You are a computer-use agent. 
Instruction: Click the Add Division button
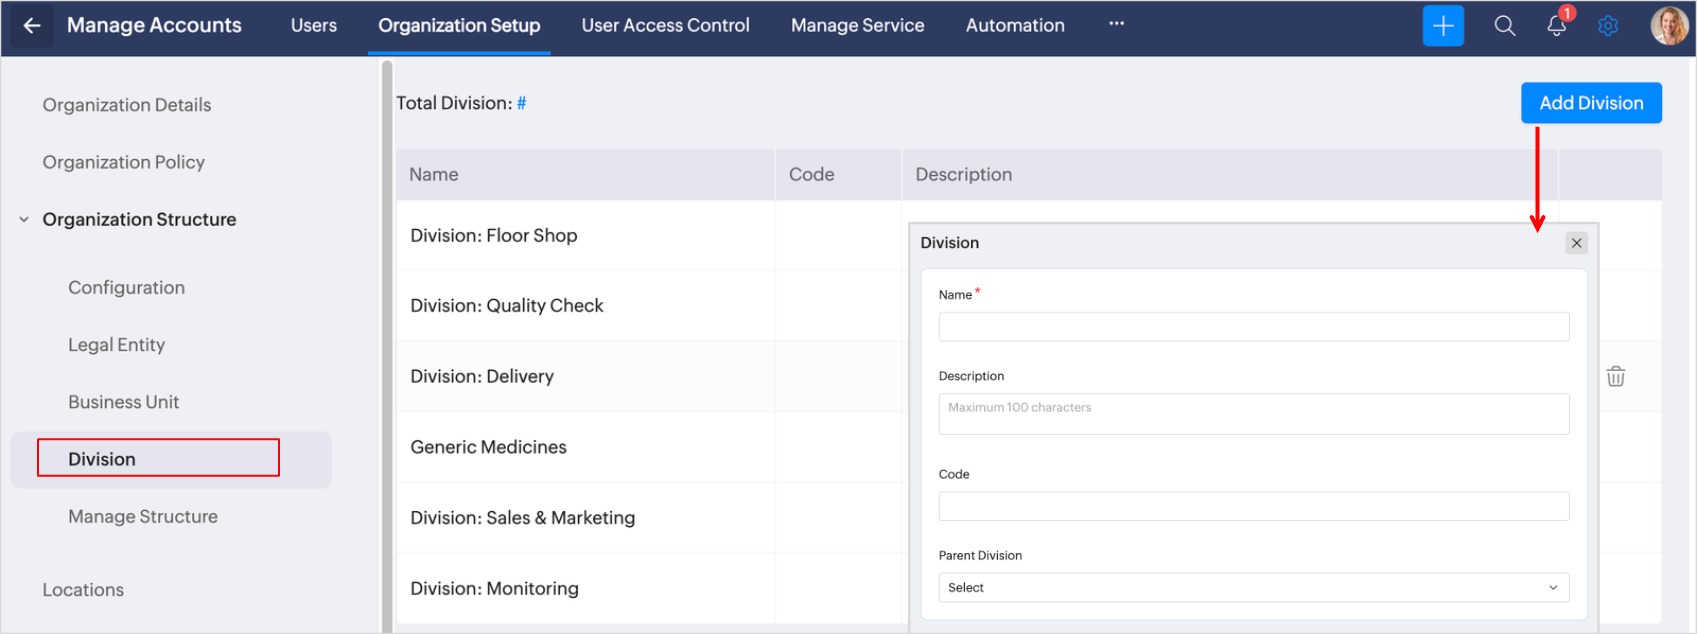pos(1590,103)
